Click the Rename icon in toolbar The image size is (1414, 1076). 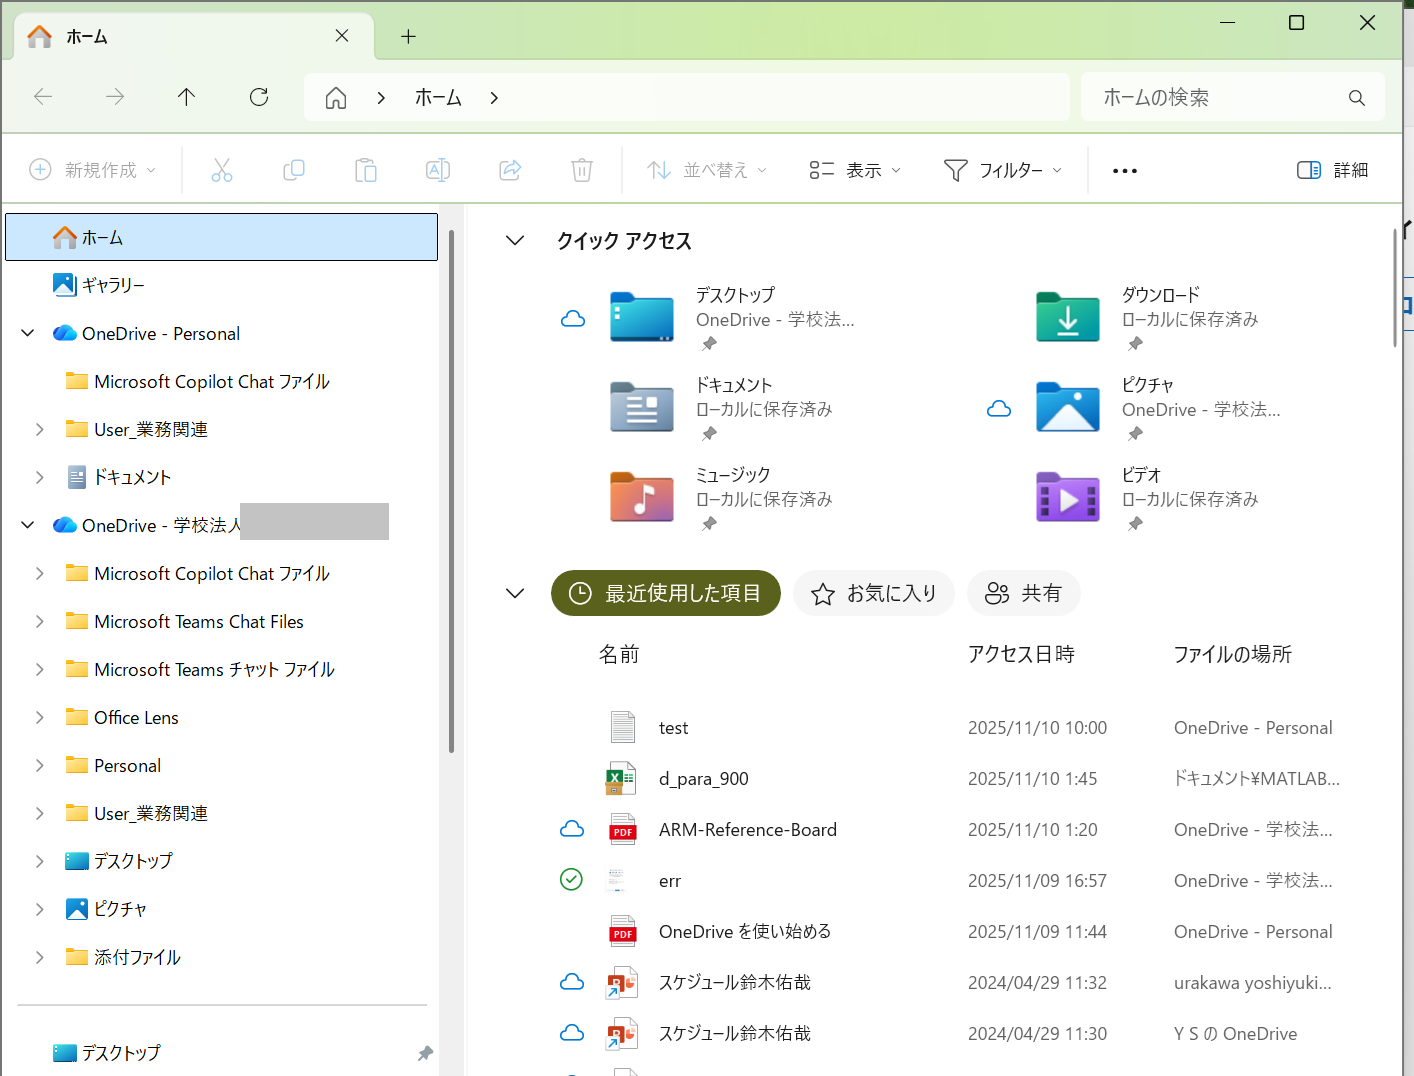click(x=438, y=170)
